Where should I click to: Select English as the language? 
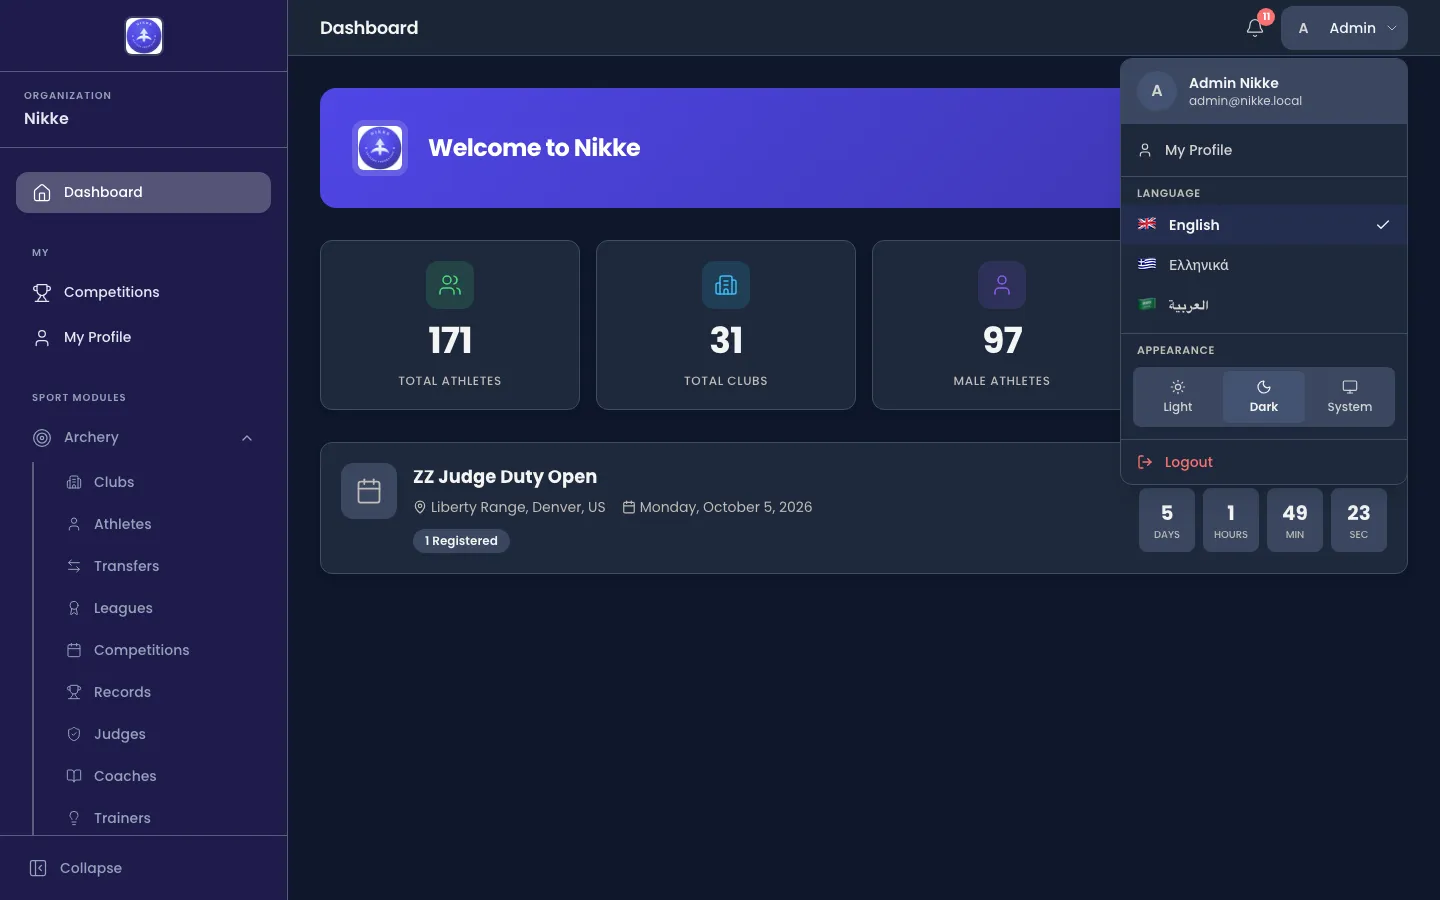1264,225
